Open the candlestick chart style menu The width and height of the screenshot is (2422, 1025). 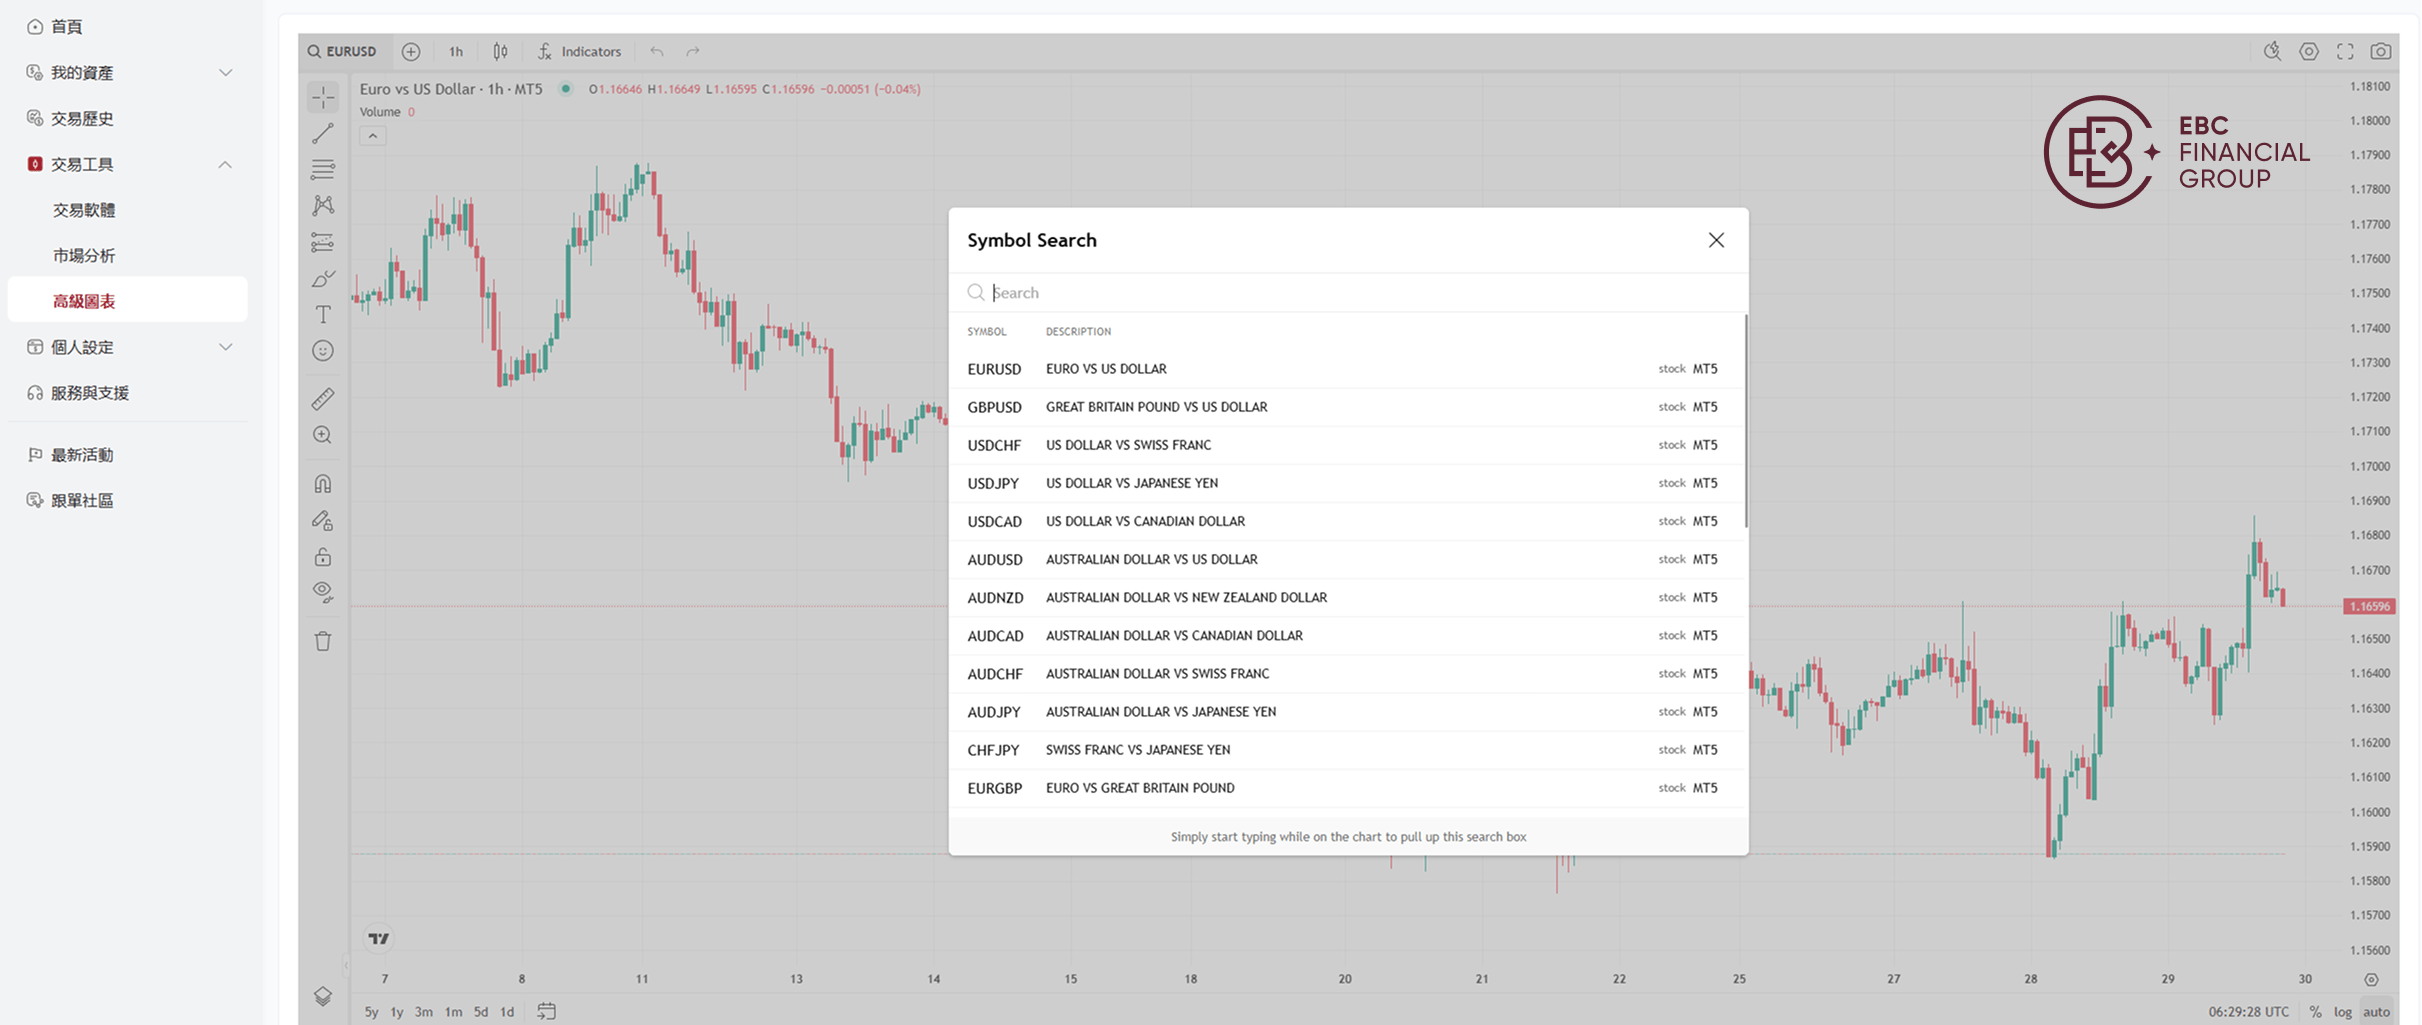click(500, 51)
